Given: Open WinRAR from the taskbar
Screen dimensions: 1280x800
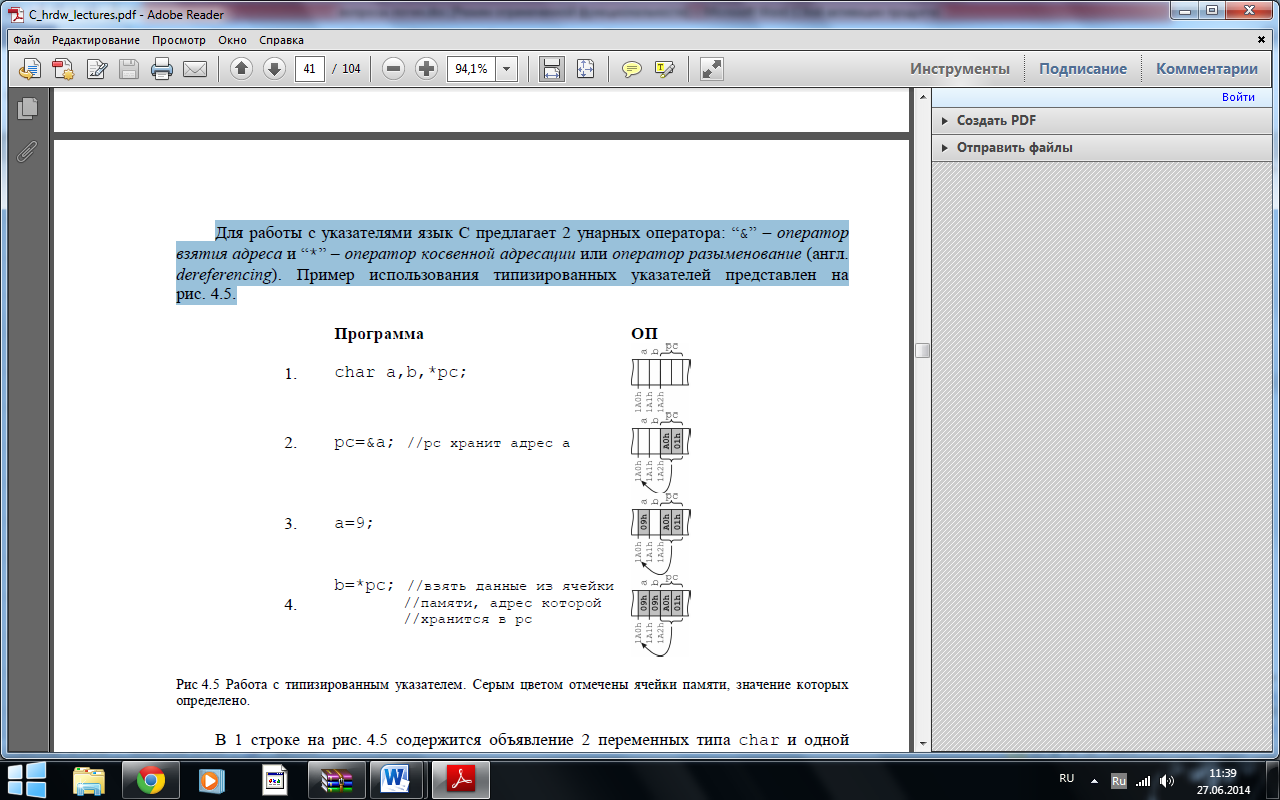Looking at the screenshot, I should tap(335, 778).
